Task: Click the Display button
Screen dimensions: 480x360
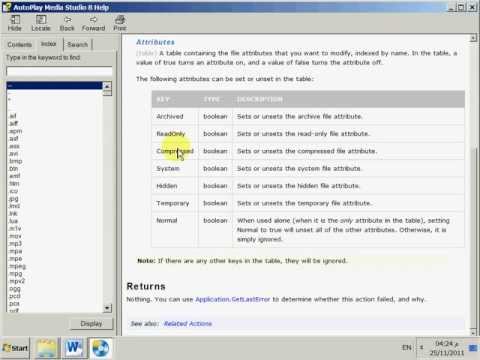Action: click(x=91, y=324)
